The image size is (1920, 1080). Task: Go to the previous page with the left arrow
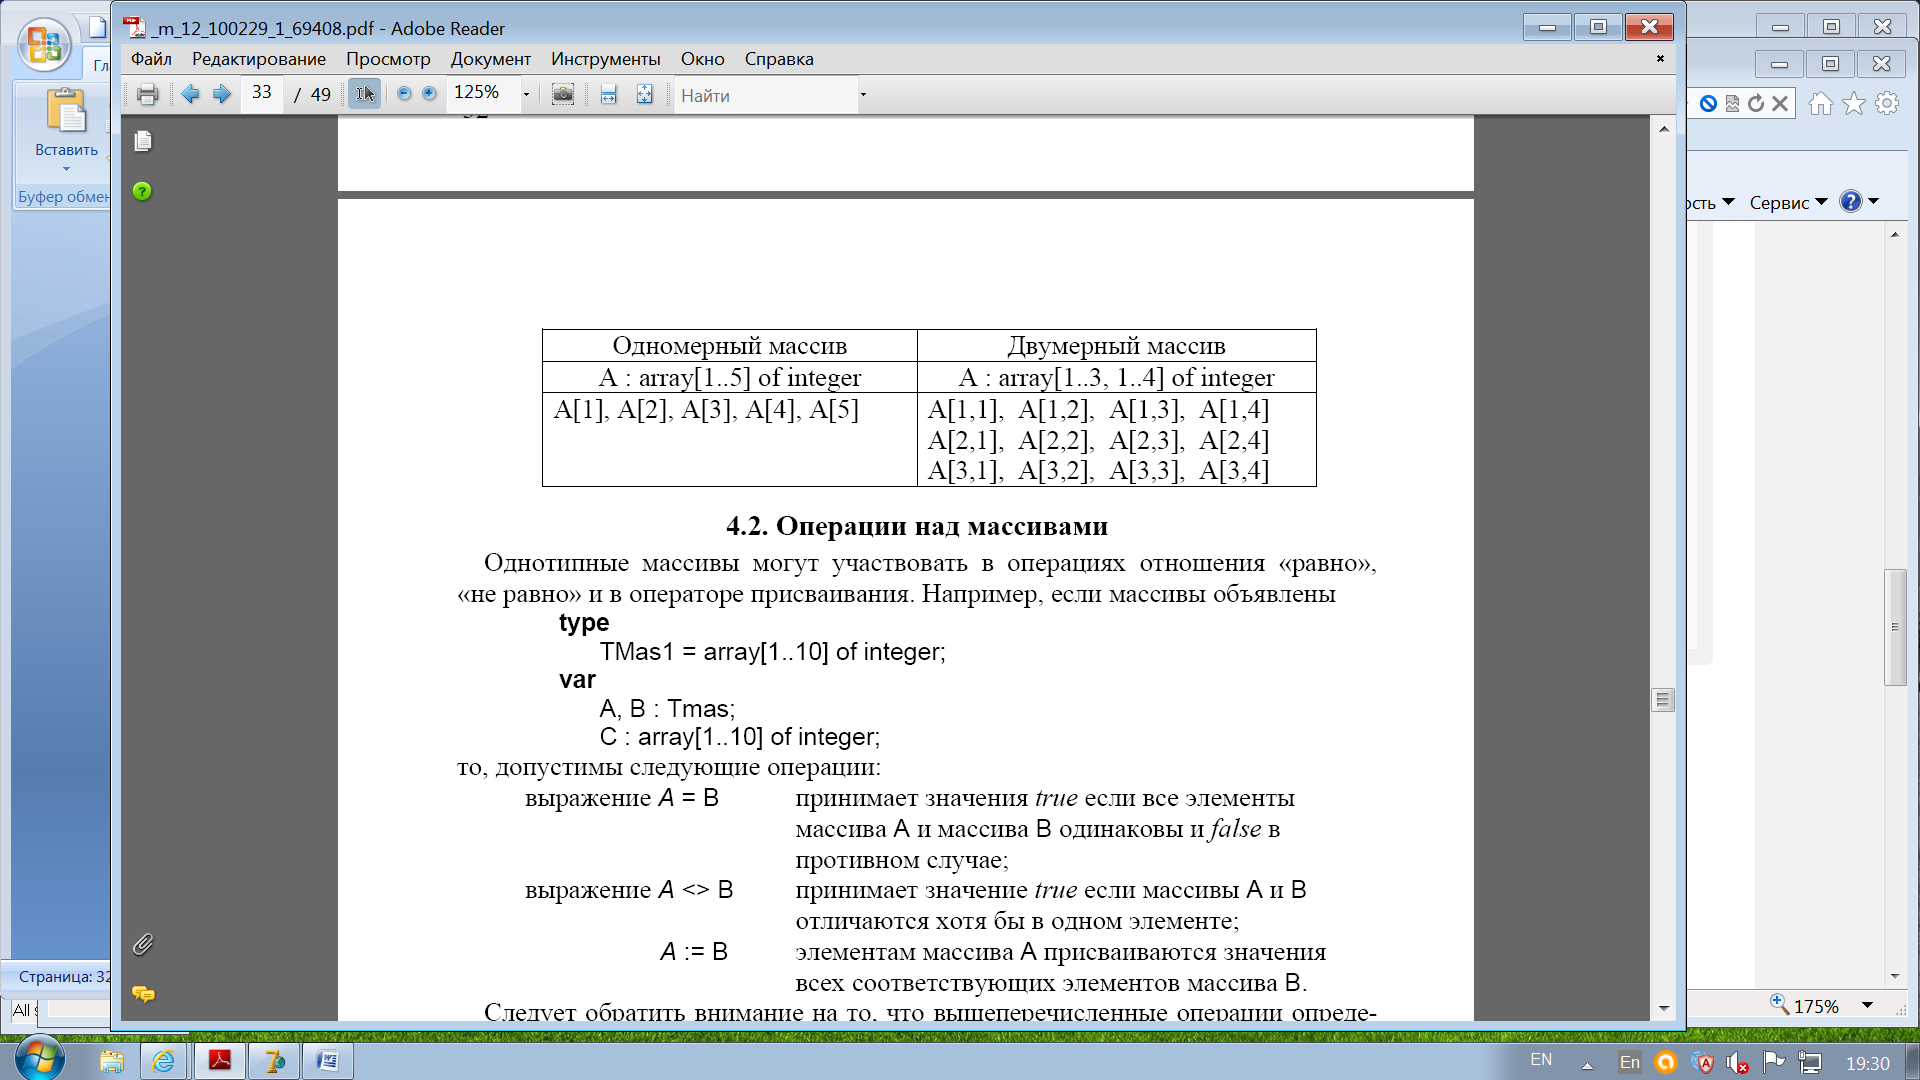(x=190, y=94)
